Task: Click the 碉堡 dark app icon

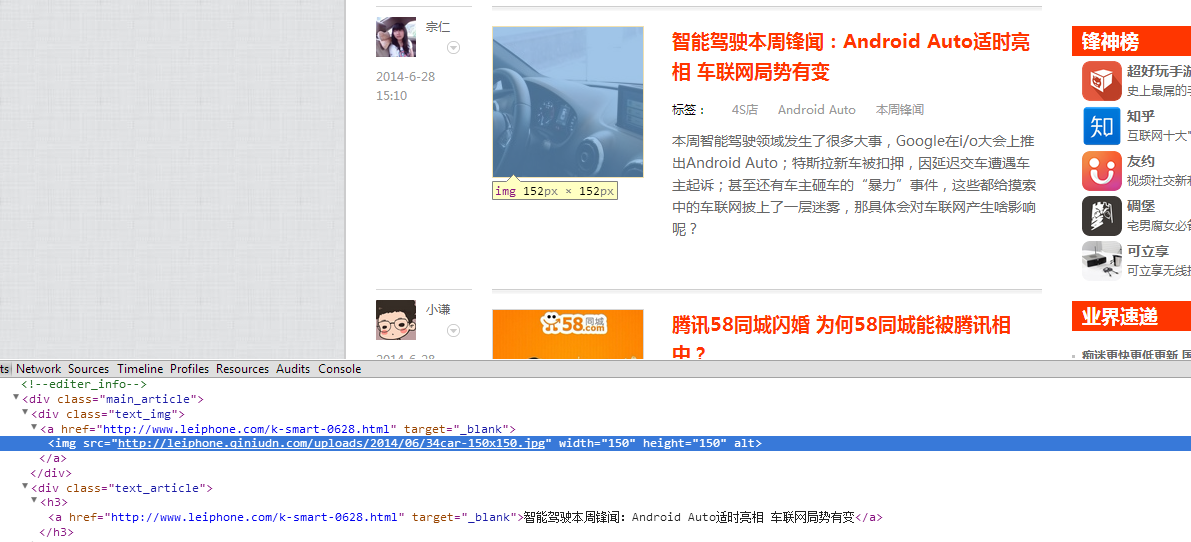Action: [1101, 216]
